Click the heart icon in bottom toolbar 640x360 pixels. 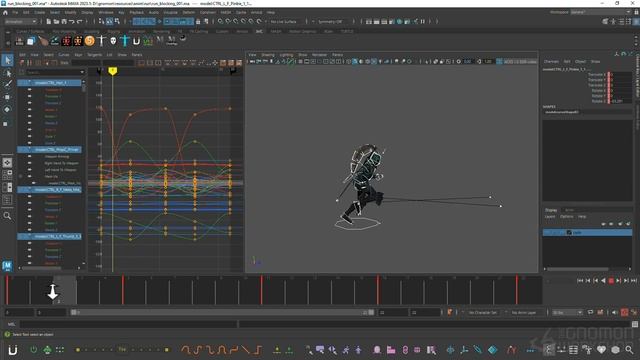(x=601, y=349)
